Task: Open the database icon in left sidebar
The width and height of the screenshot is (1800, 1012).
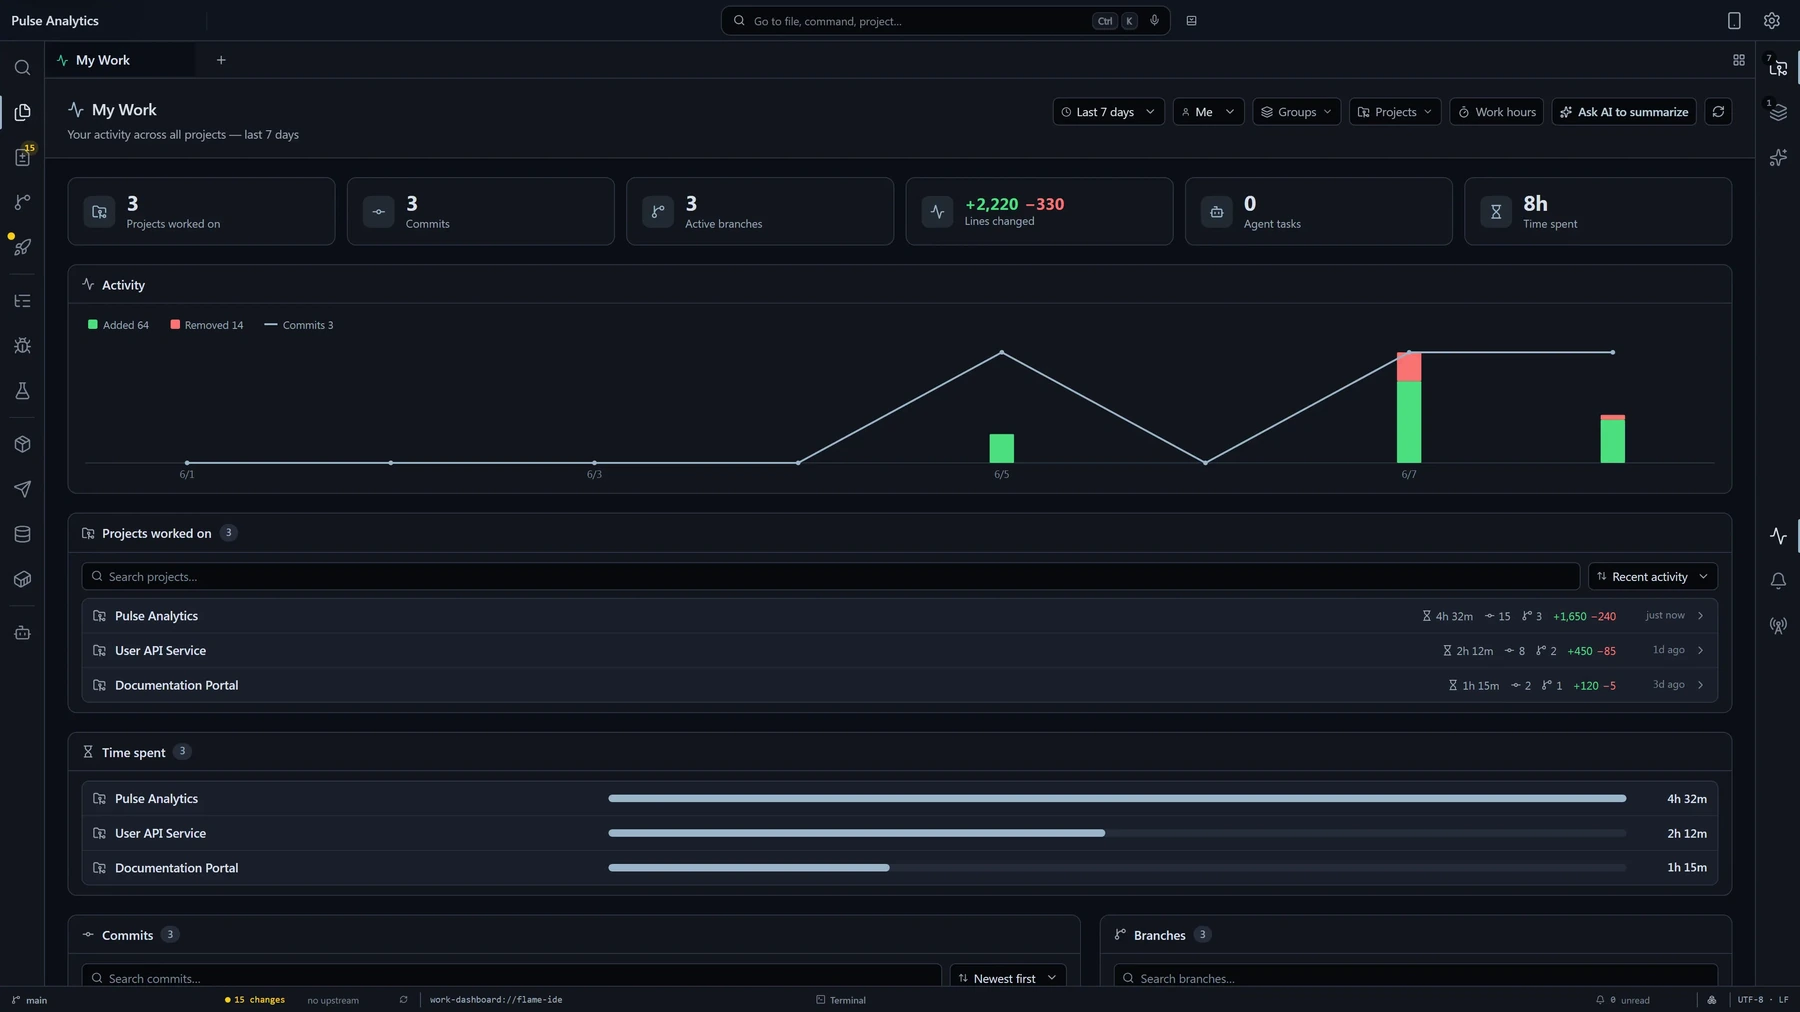Action: point(22,534)
